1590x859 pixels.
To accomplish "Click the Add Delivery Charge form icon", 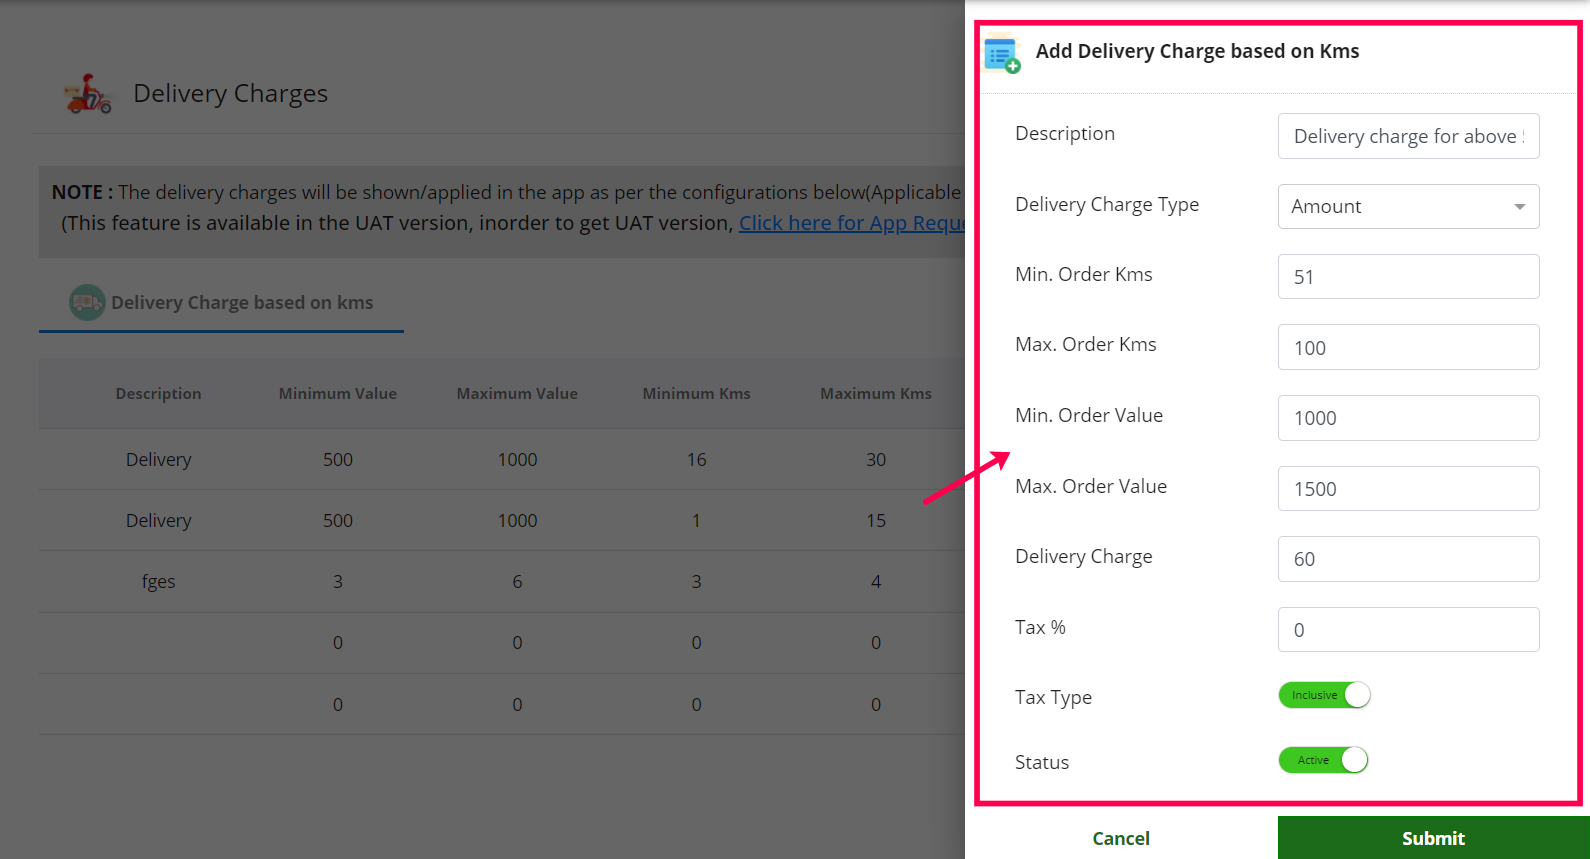I will pos(1001,53).
